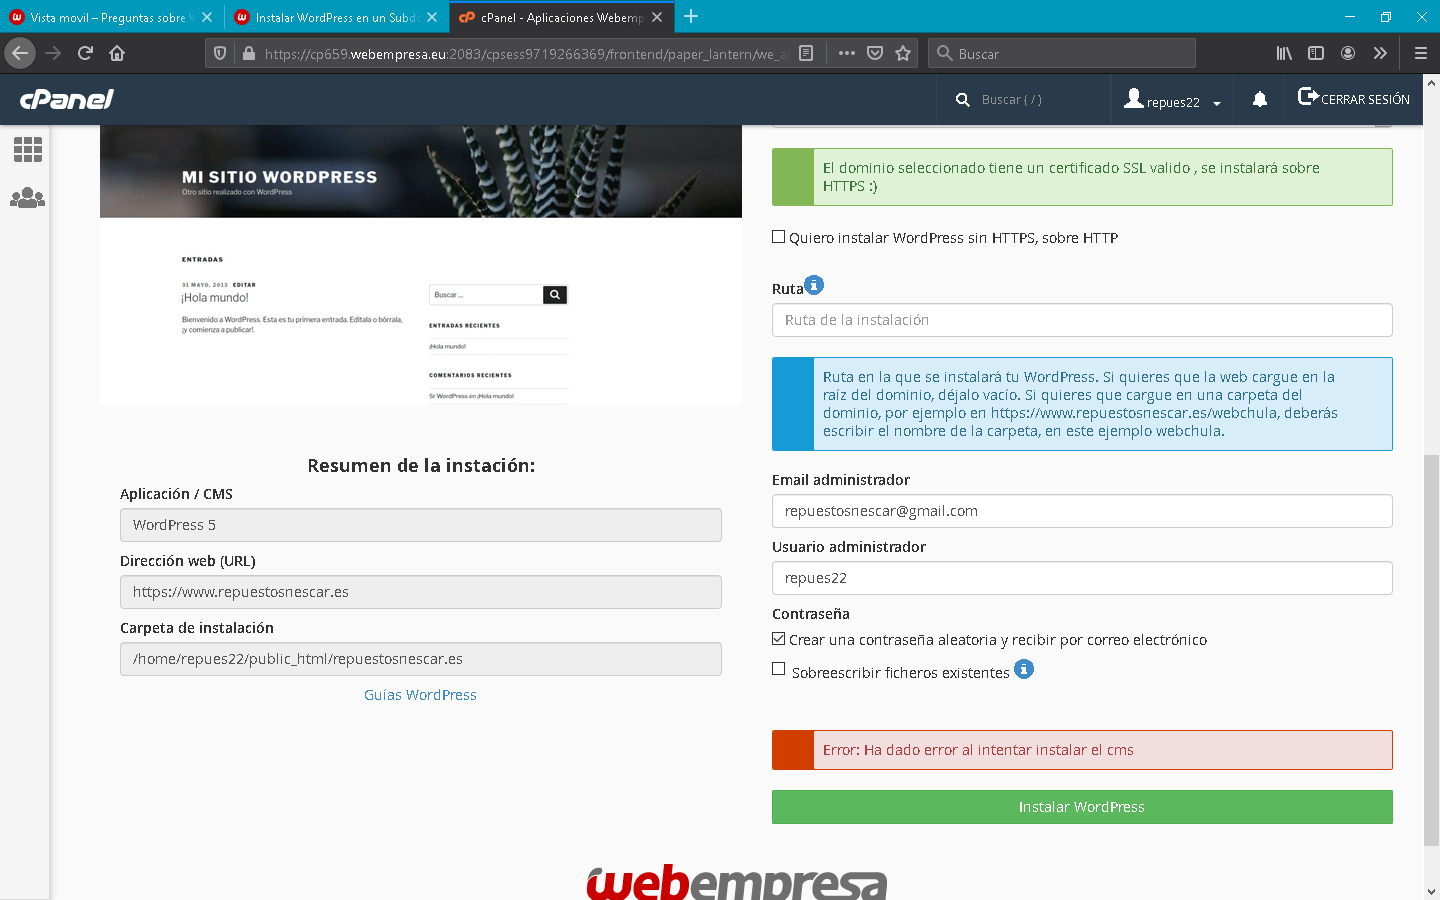Open Firefox account icon
The image size is (1440, 900).
coord(1348,53)
